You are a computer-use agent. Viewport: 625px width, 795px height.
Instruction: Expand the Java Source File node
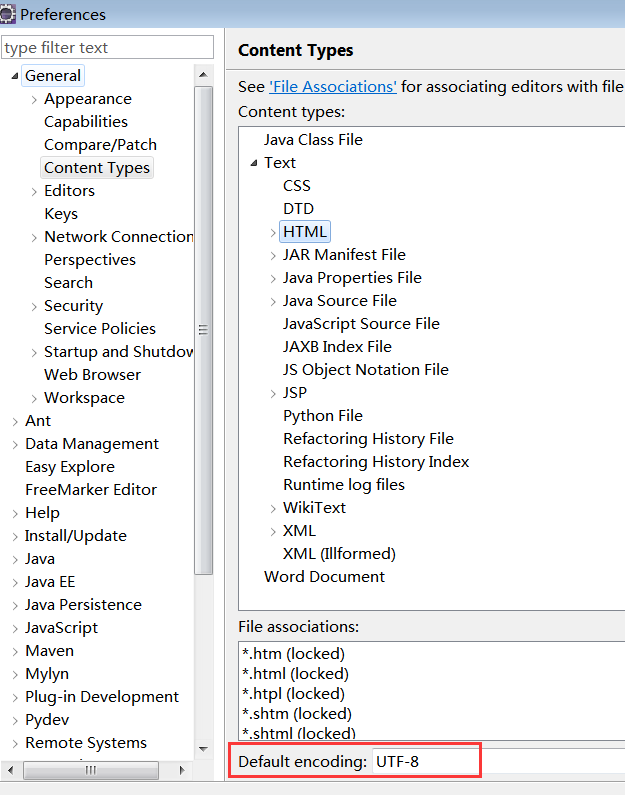pos(273,301)
